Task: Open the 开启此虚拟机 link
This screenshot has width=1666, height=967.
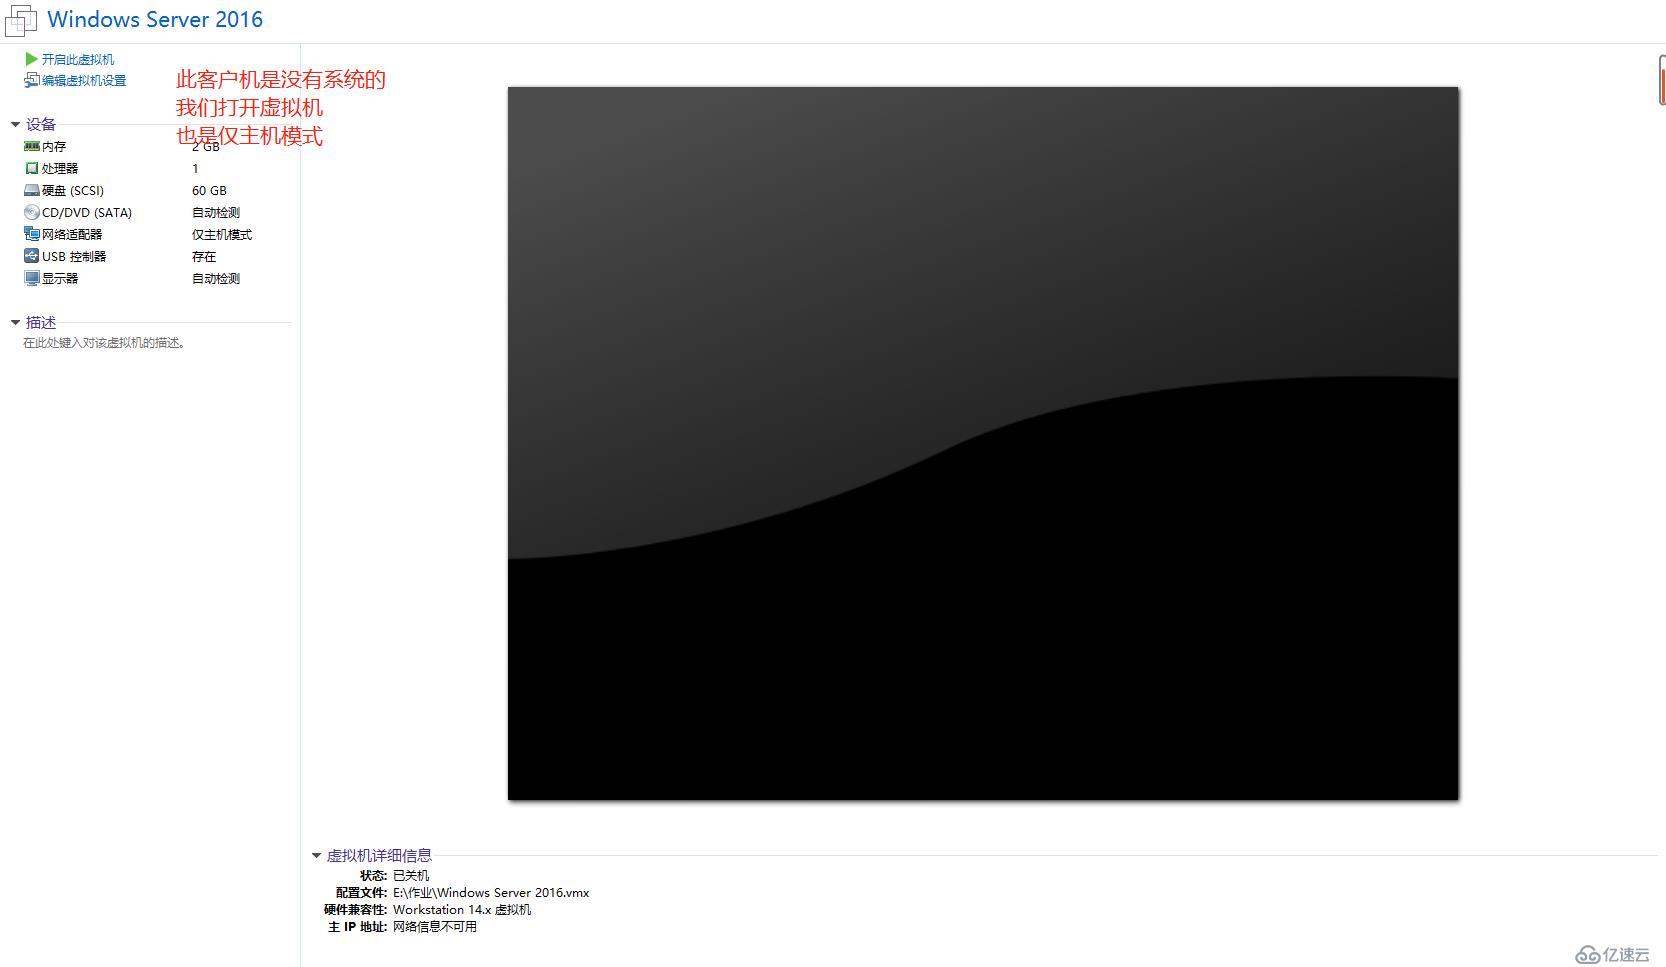Action: pos(78,59)
